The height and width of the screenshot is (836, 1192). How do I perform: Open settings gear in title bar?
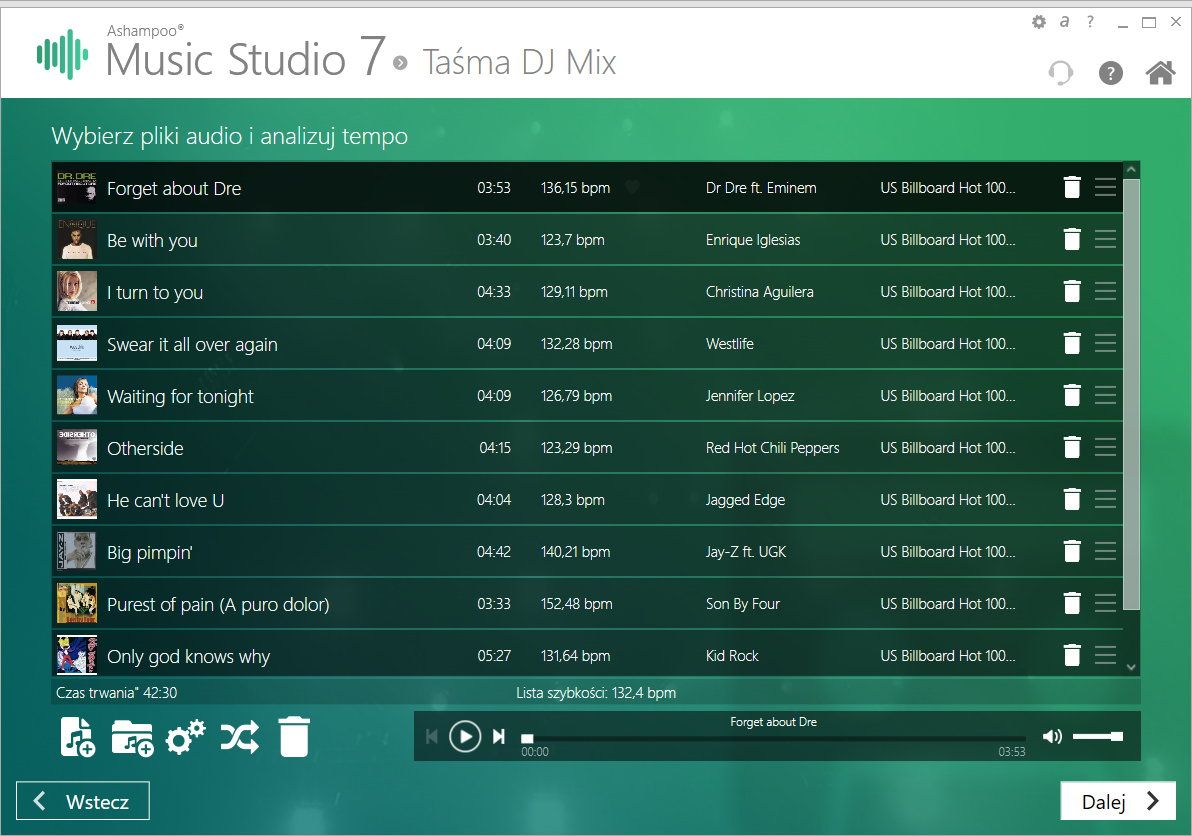pos(1038,22)
